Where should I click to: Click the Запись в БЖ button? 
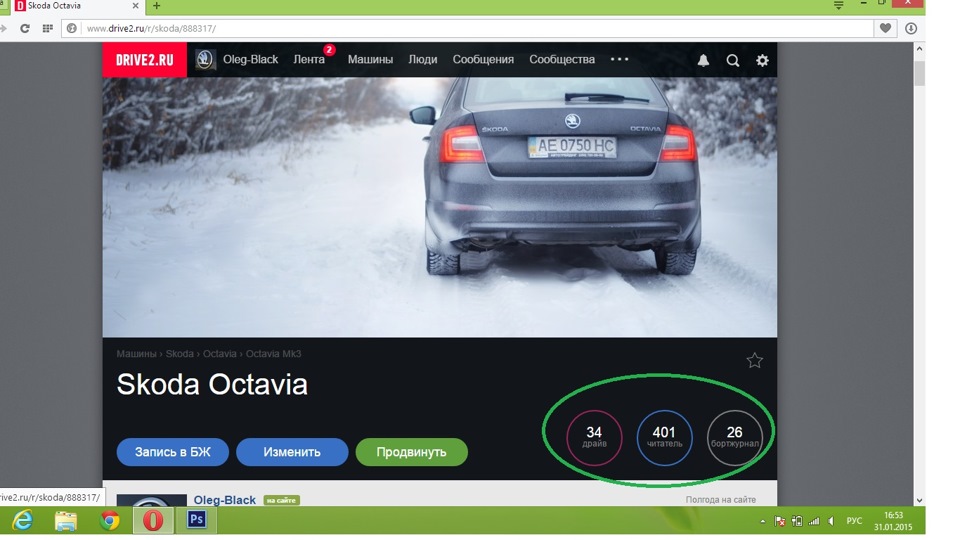click(173, 452)
